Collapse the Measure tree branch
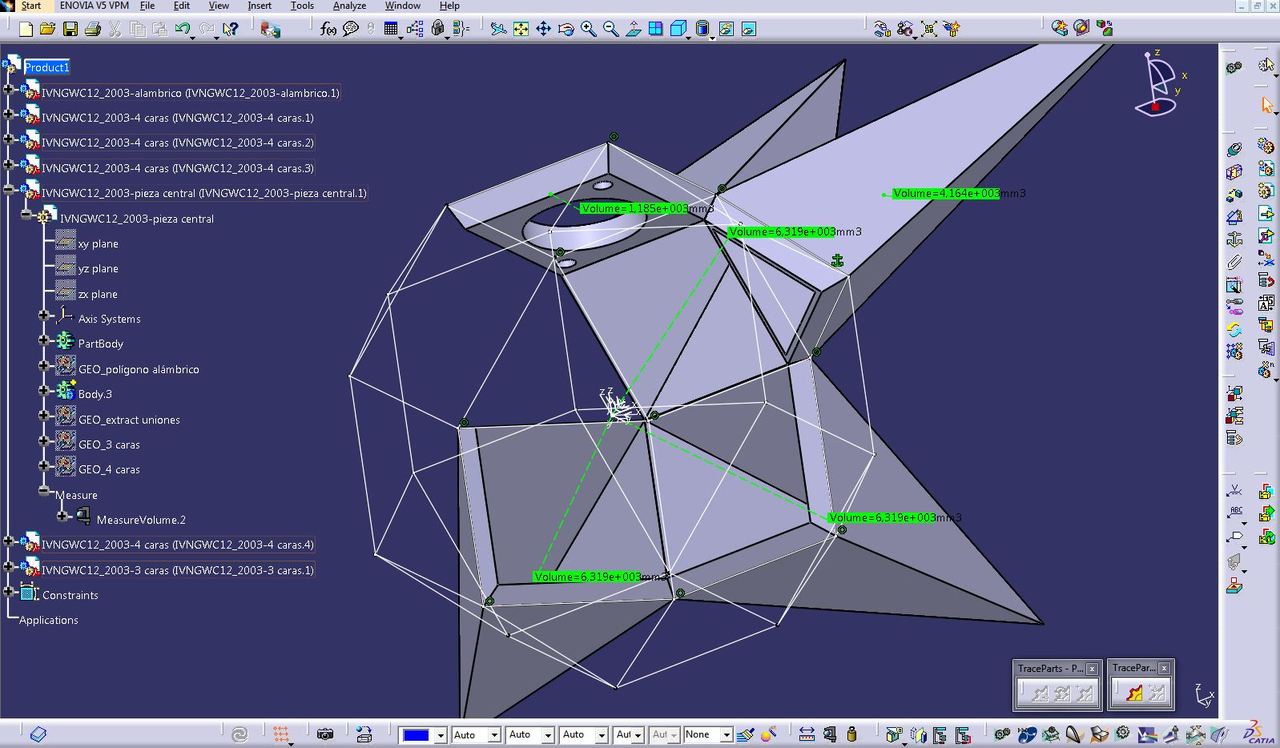Screen dimensions: 1280x748 (44, 494)
